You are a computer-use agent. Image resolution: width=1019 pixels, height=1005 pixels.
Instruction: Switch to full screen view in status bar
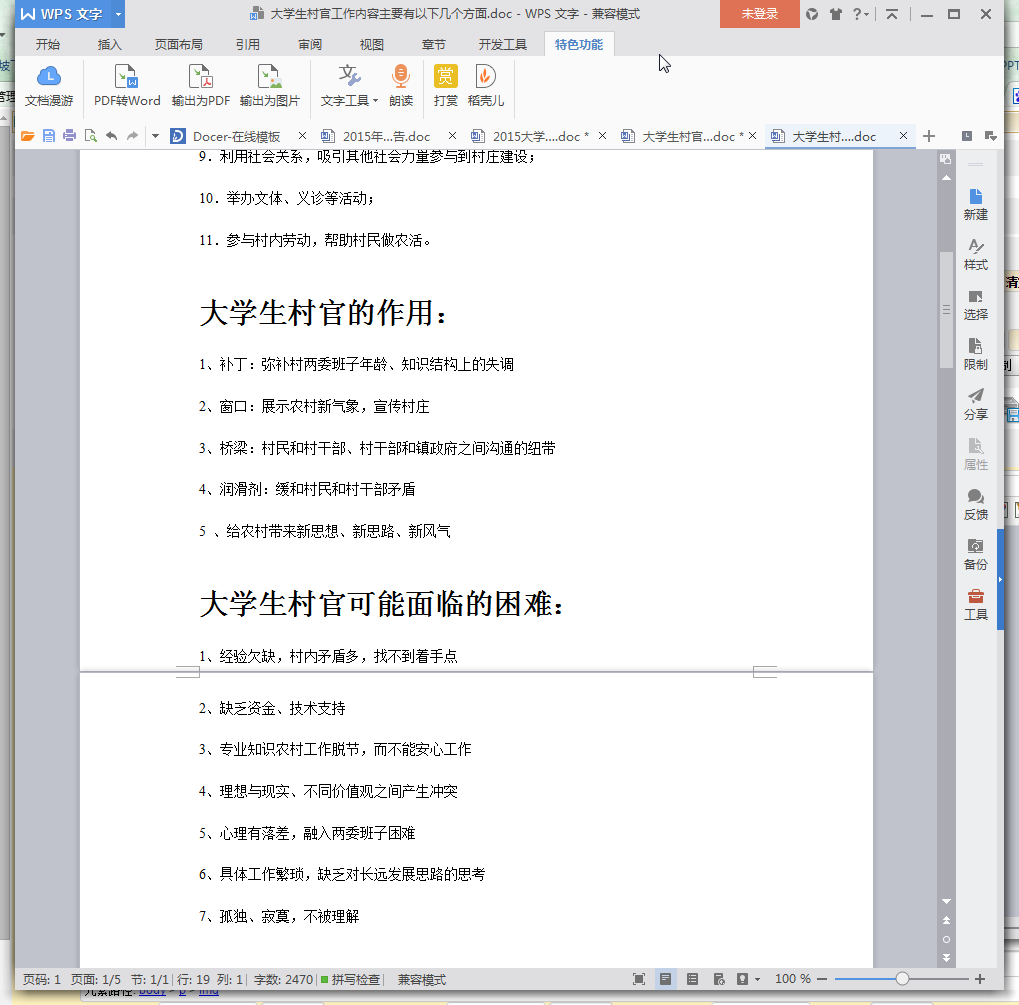click(x=639, y=979)
